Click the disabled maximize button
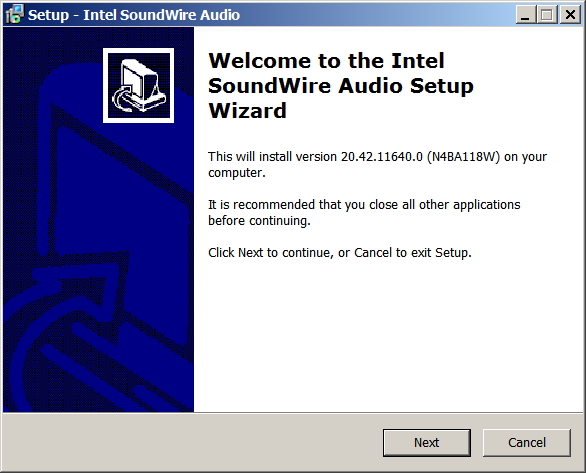 coord(547,15)
